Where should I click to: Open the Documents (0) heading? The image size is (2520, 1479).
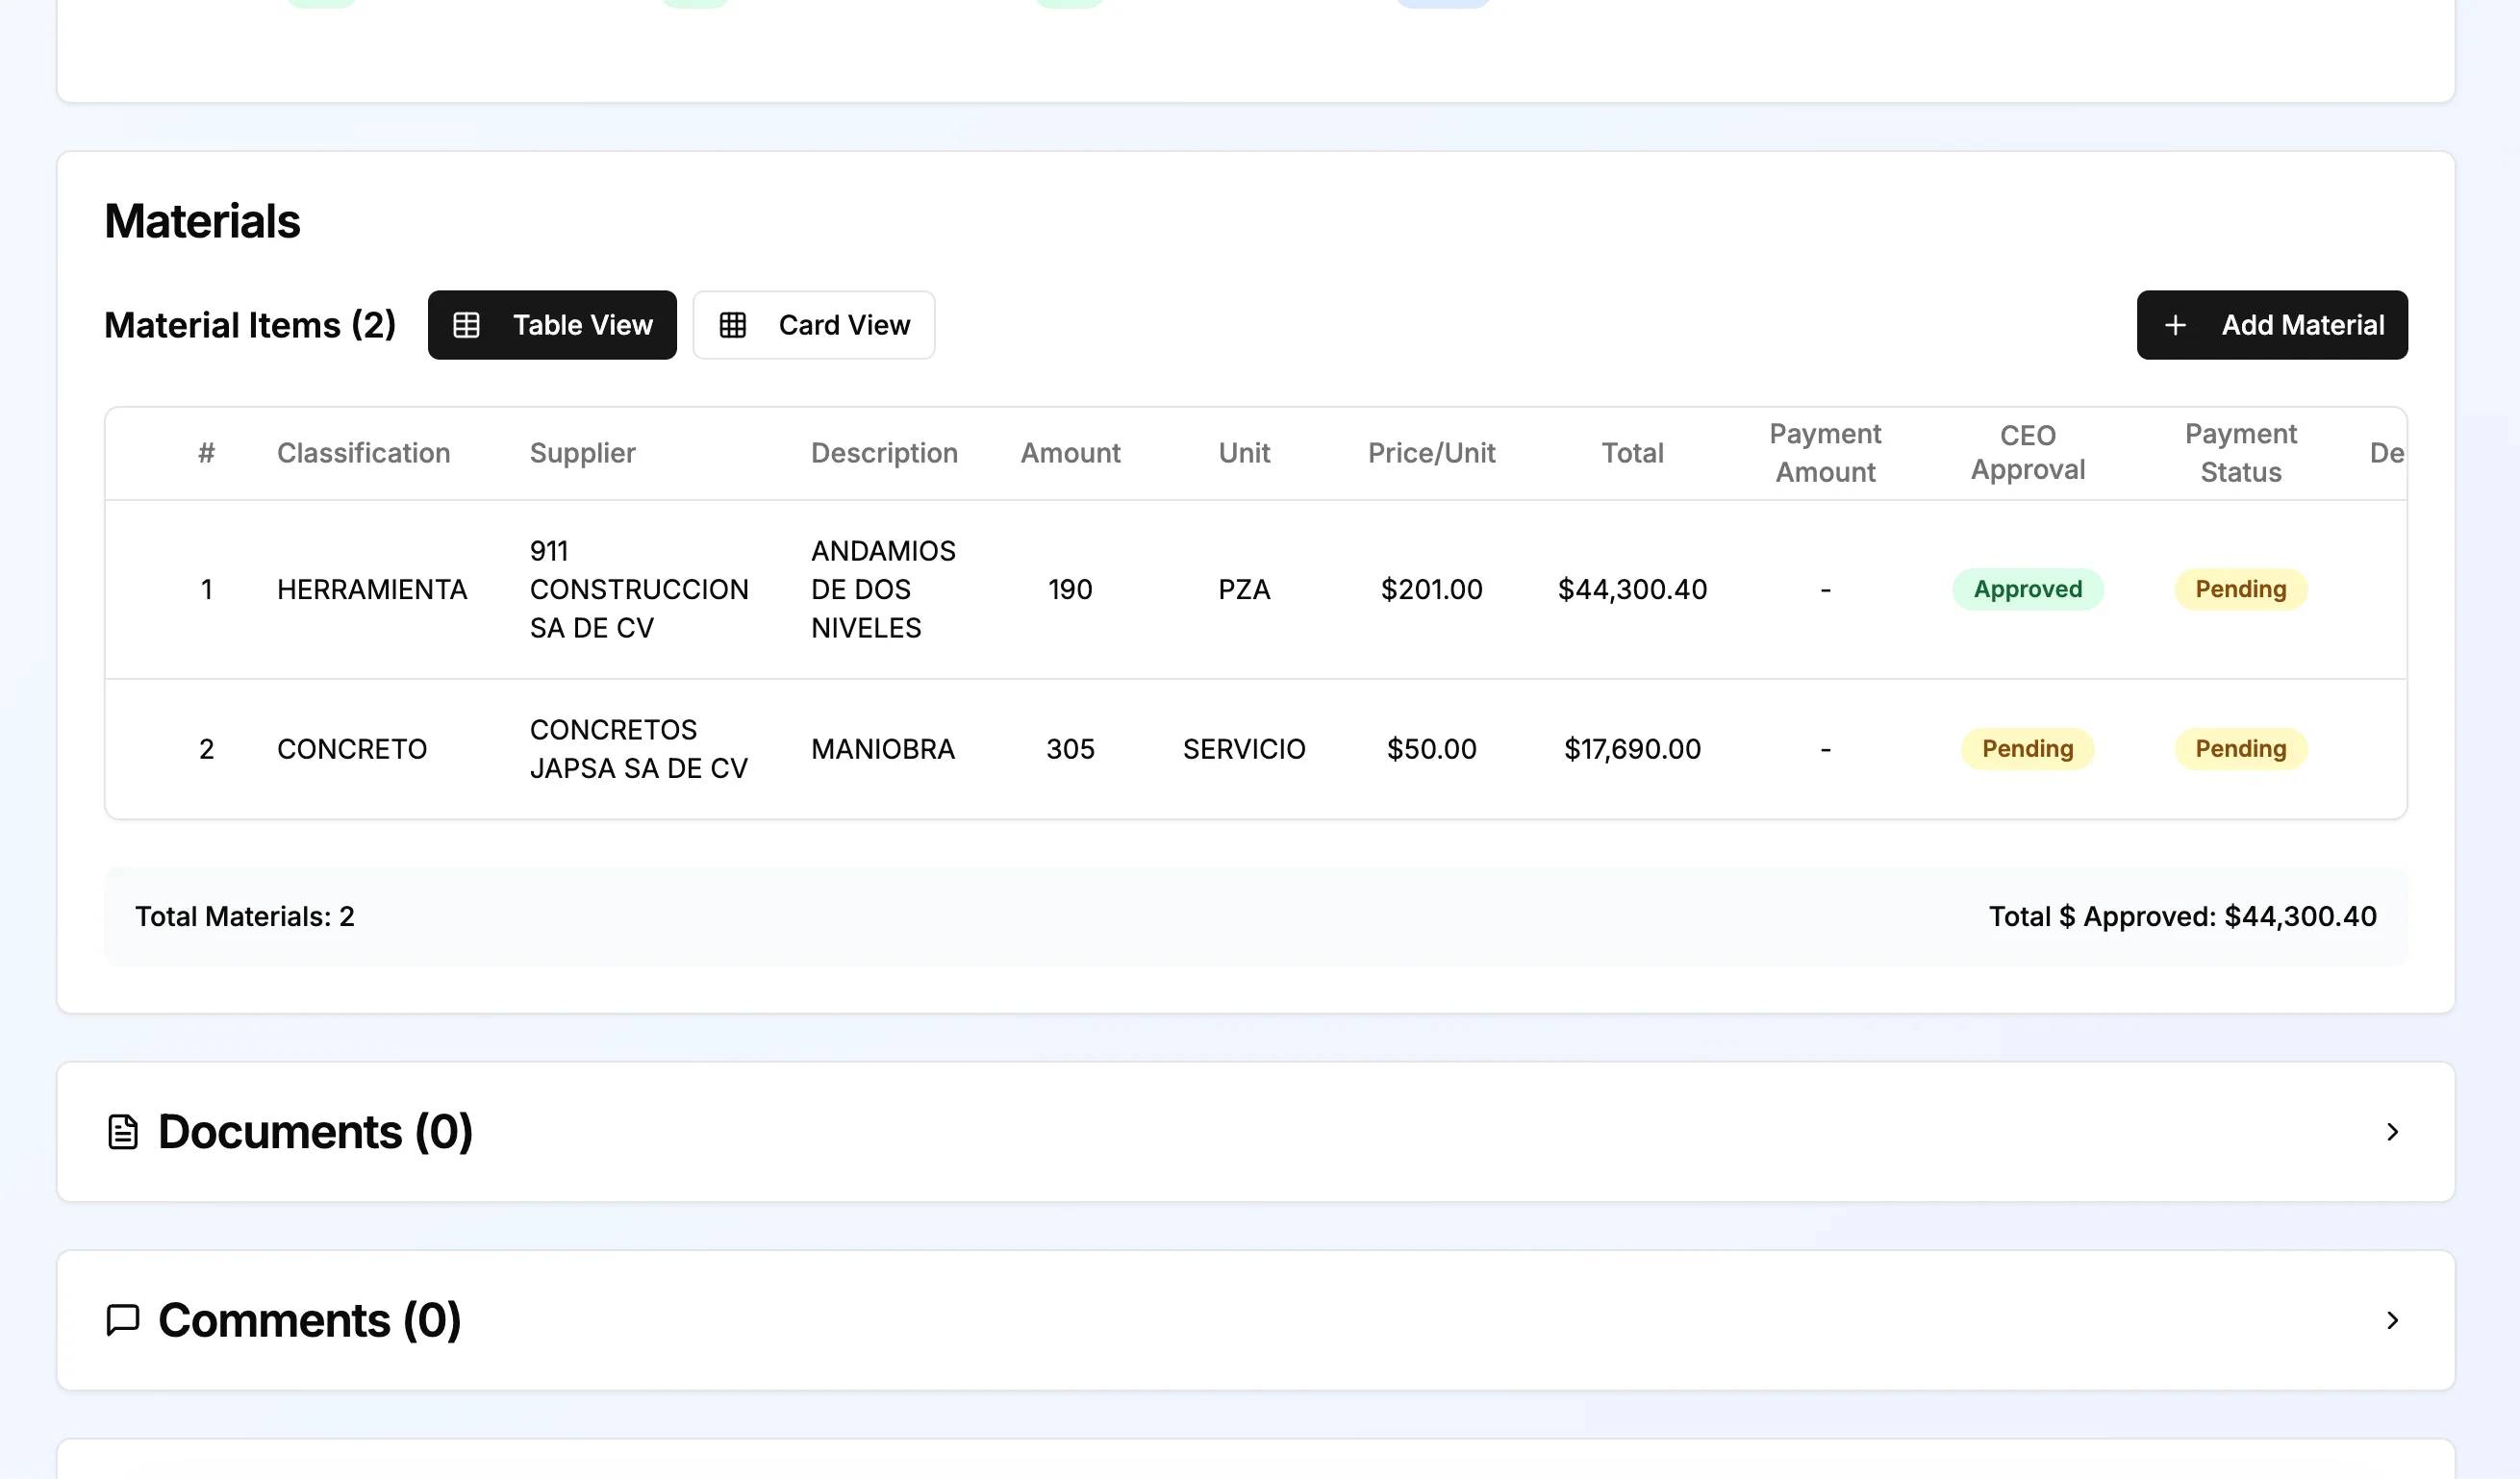pyautogui.click(x=315, y=1132)
